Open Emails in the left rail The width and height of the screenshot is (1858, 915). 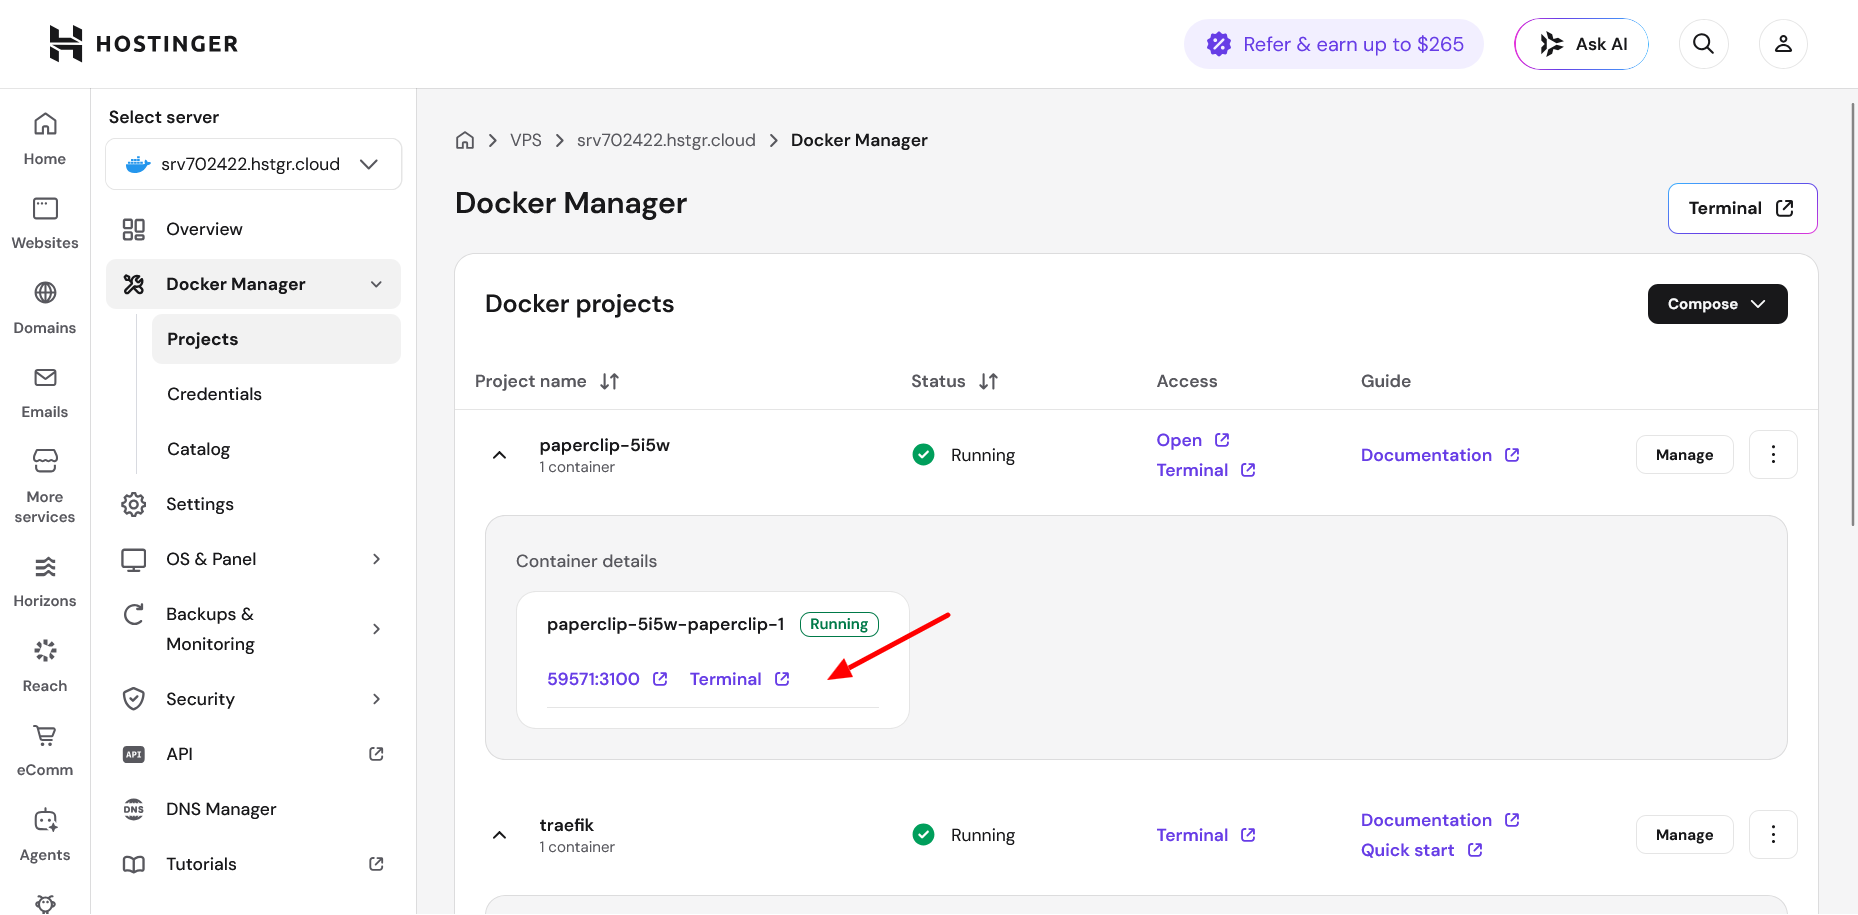pos(45,392)
